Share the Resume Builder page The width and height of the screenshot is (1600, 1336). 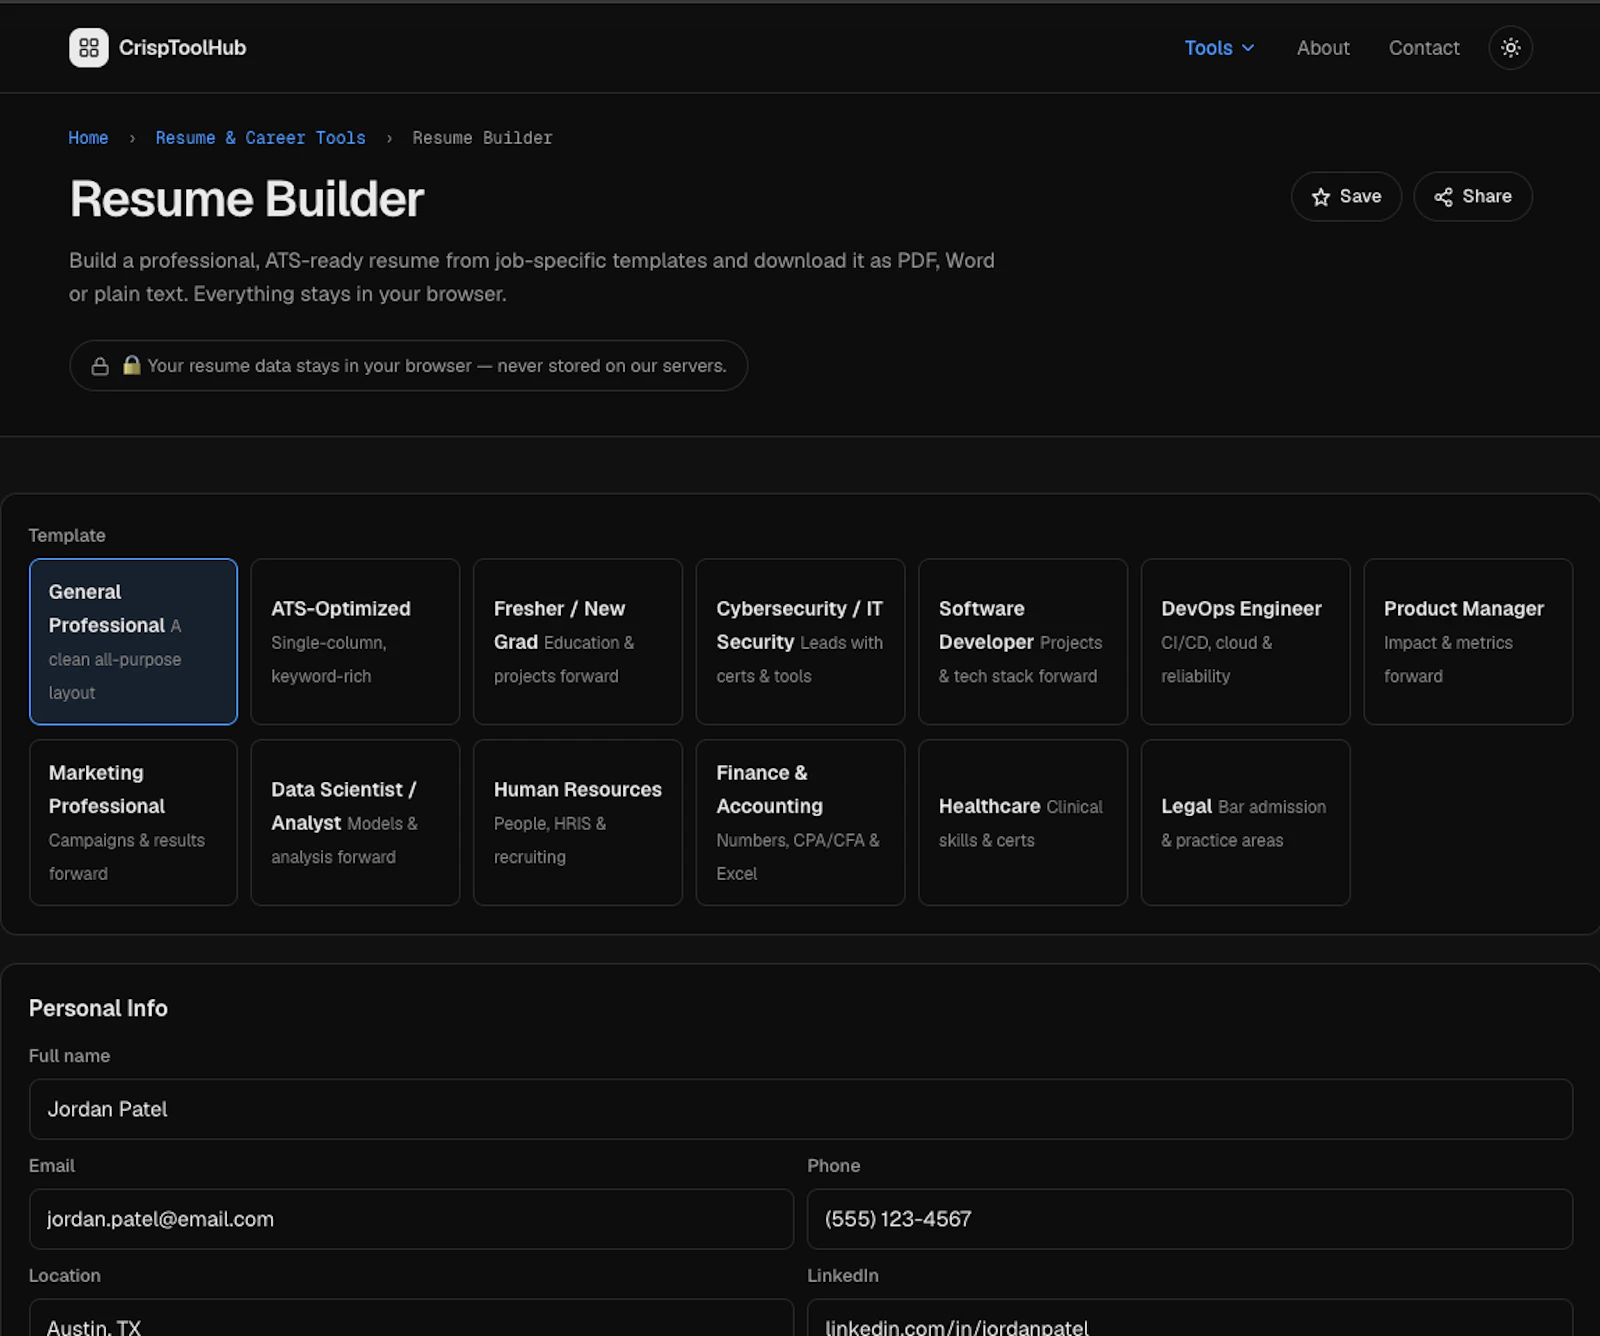pos(1472,196)
